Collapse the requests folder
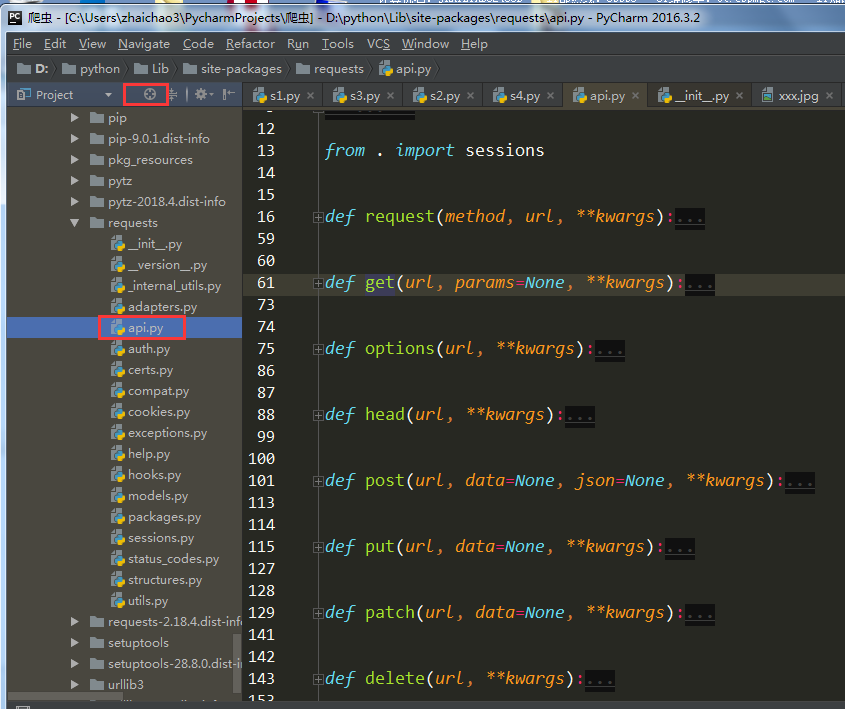 click(75, 223)
